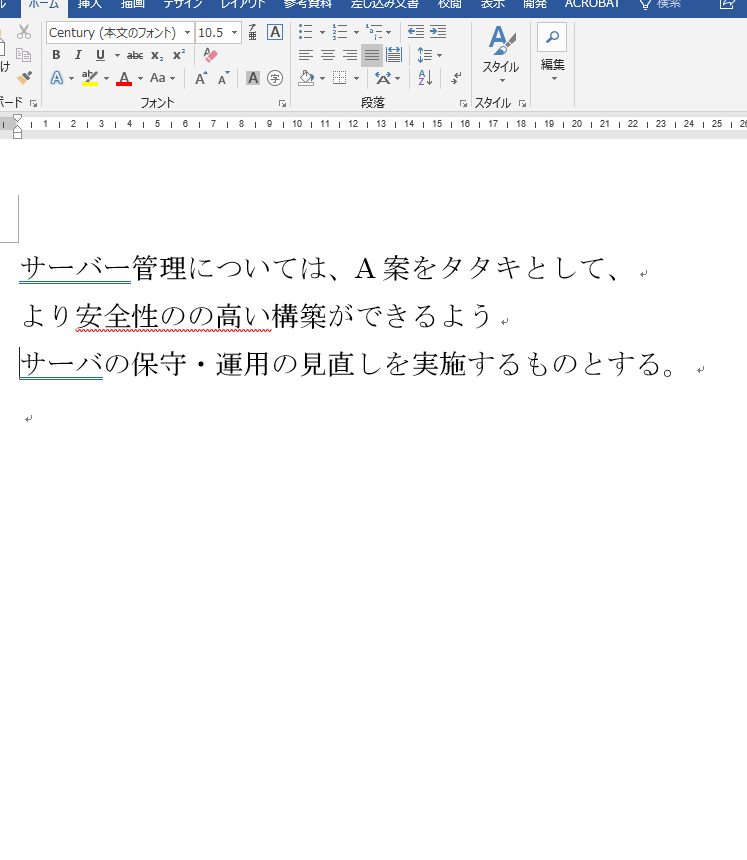The width and height of the screenshot is (747, 860).
Task: Click the word 構築 in the document
Action: pos(300,316)
